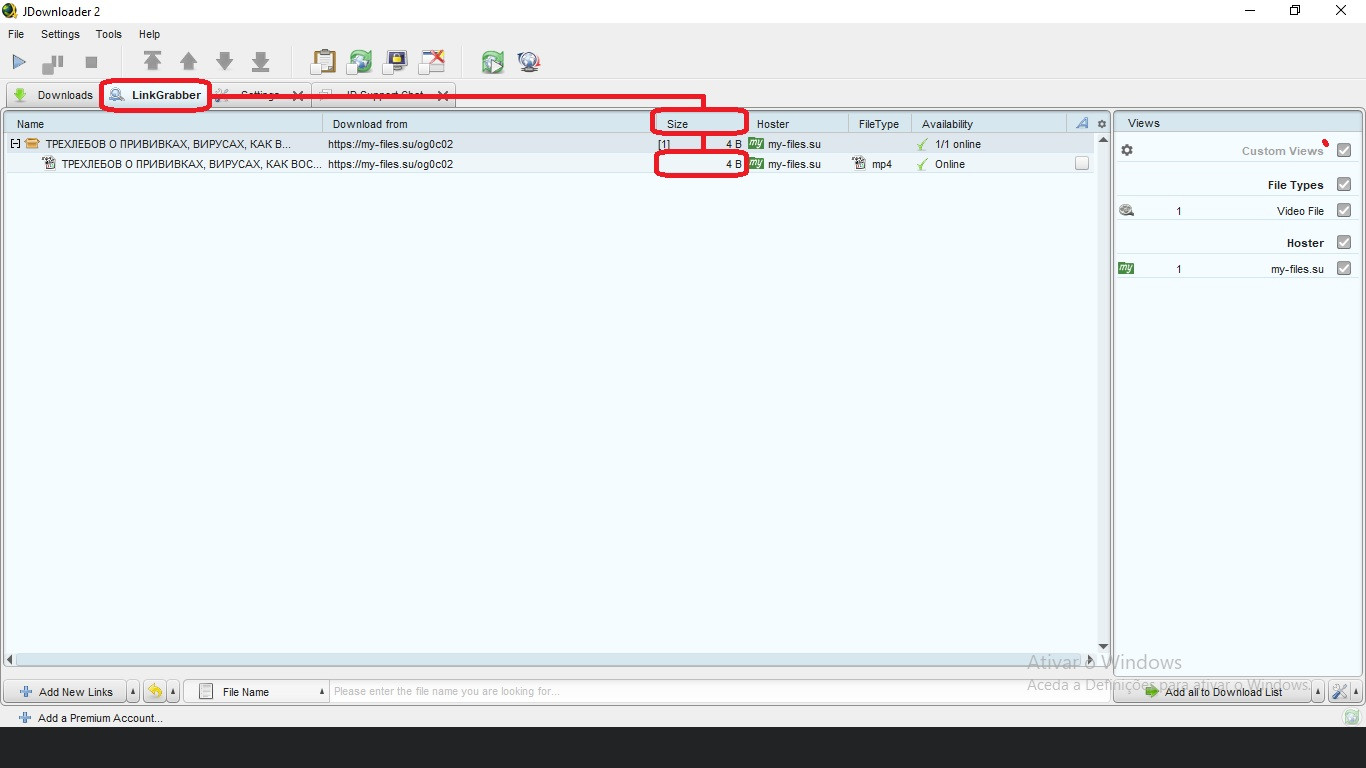Move selection to top of list
Viewport: 1366px width, 768px height.
[x=152, y=62]
